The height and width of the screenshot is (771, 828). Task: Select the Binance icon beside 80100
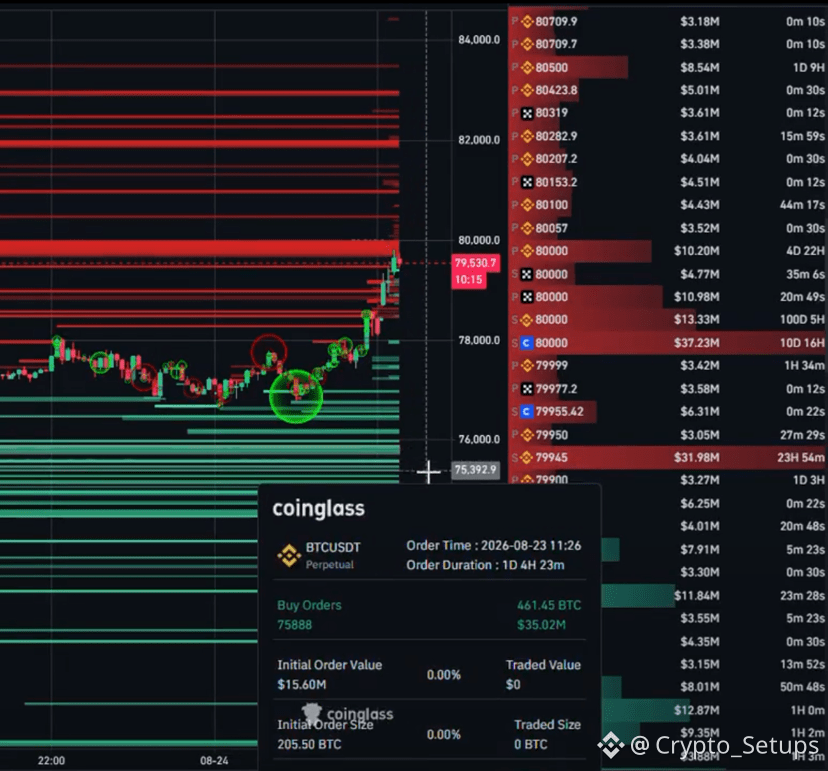coord(527,205)
